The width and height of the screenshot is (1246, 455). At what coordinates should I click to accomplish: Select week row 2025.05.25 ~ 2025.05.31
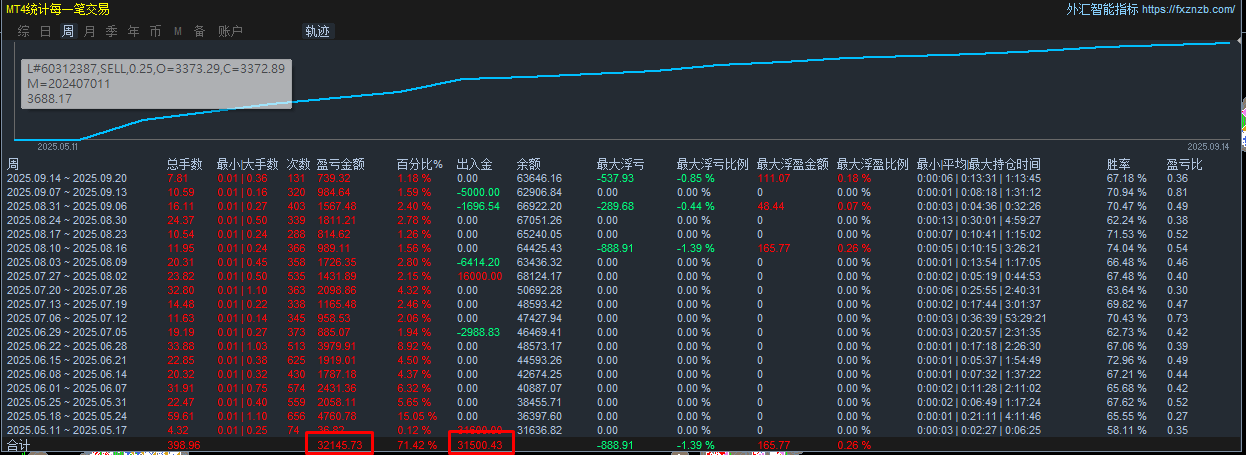pos(623,401)
